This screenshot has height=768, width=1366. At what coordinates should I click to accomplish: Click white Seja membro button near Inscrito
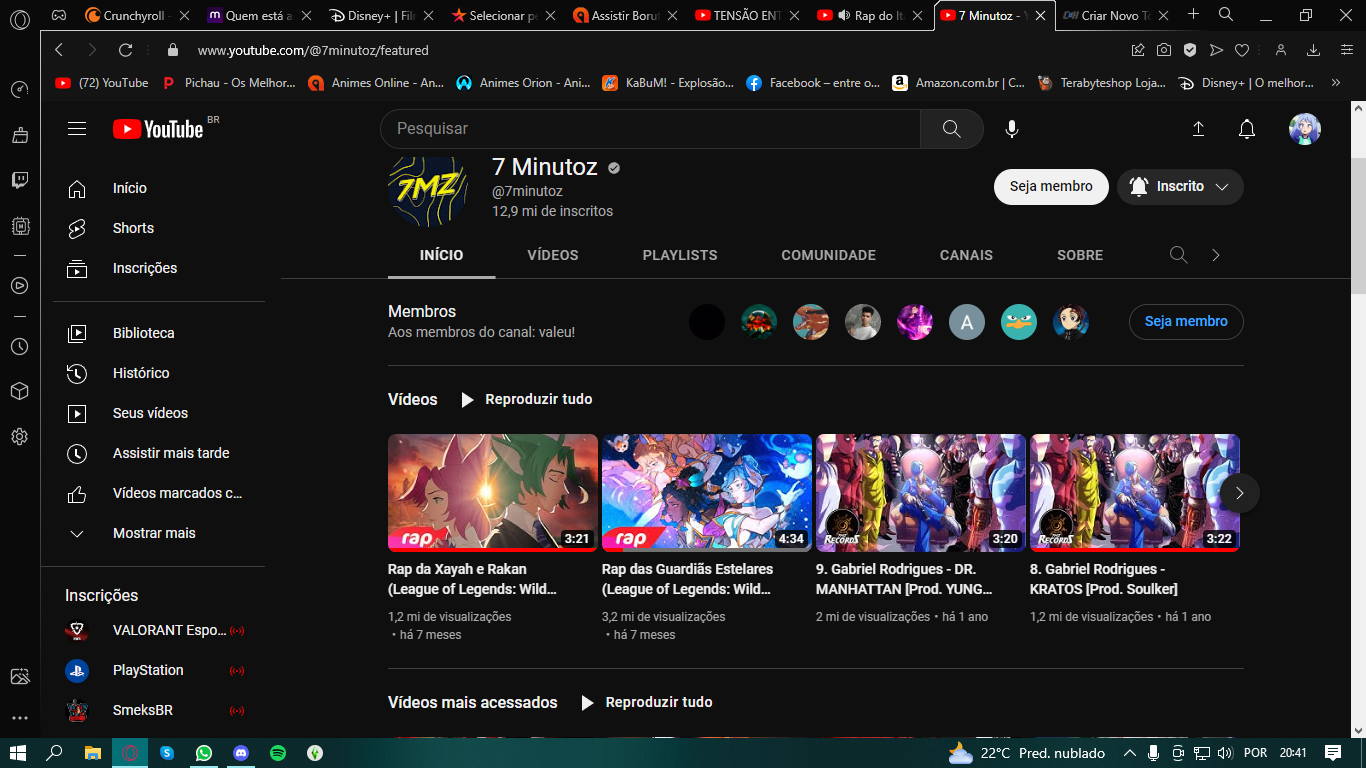[1051, 187]
